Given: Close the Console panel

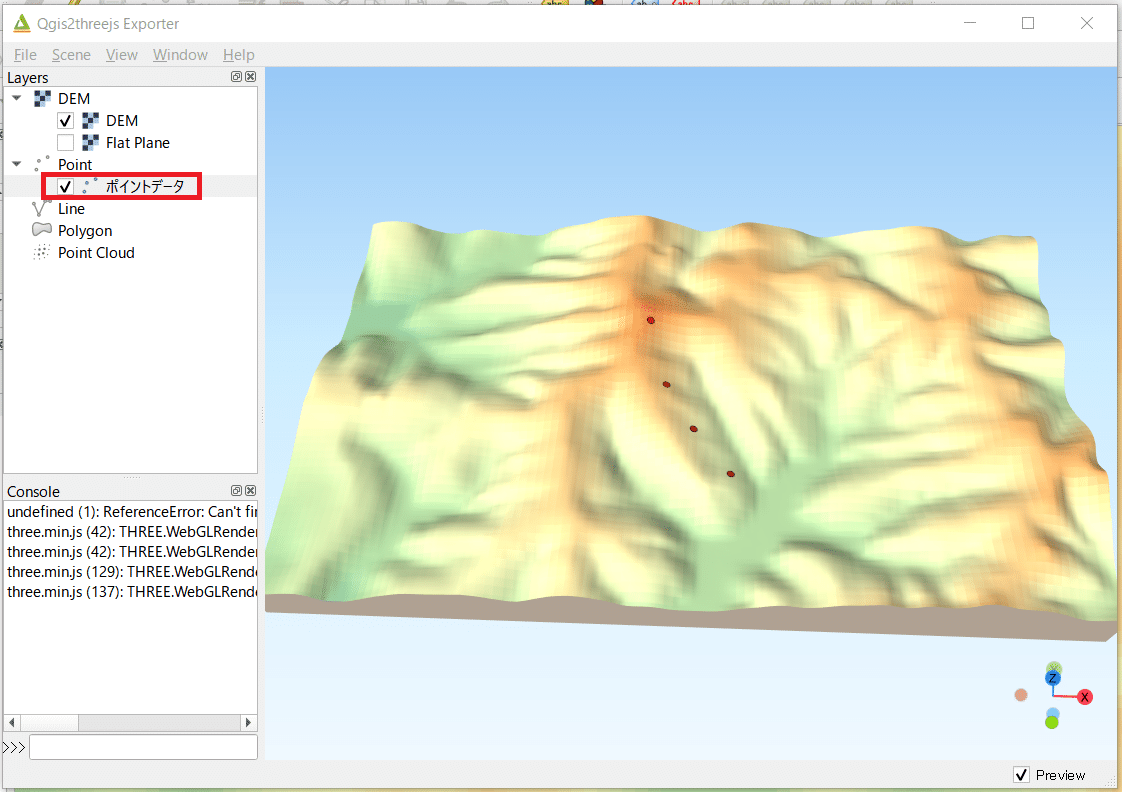Looking at the screenshot, I should click(x=250, y=490).
